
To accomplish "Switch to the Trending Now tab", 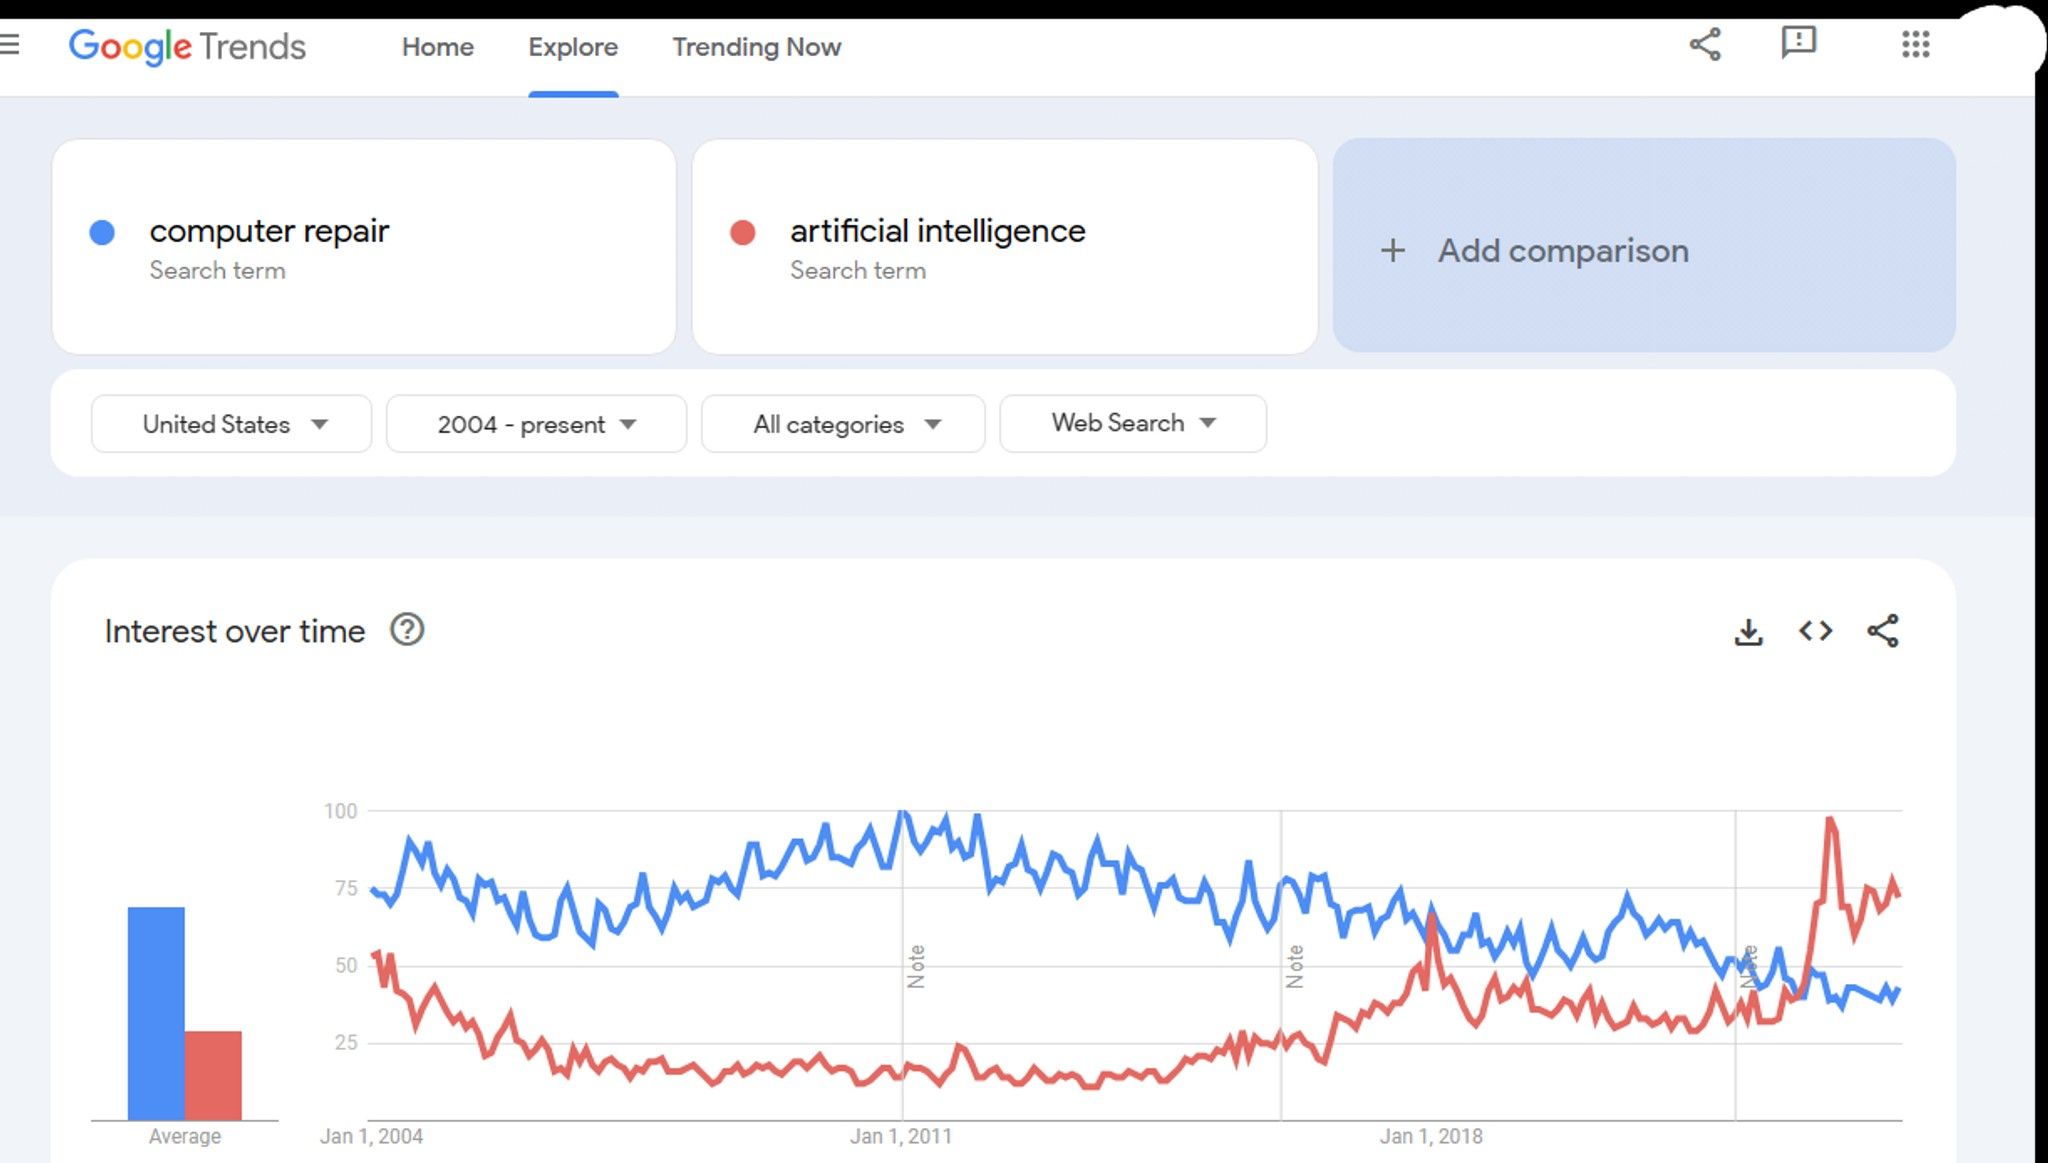I will tap(756, 47).
